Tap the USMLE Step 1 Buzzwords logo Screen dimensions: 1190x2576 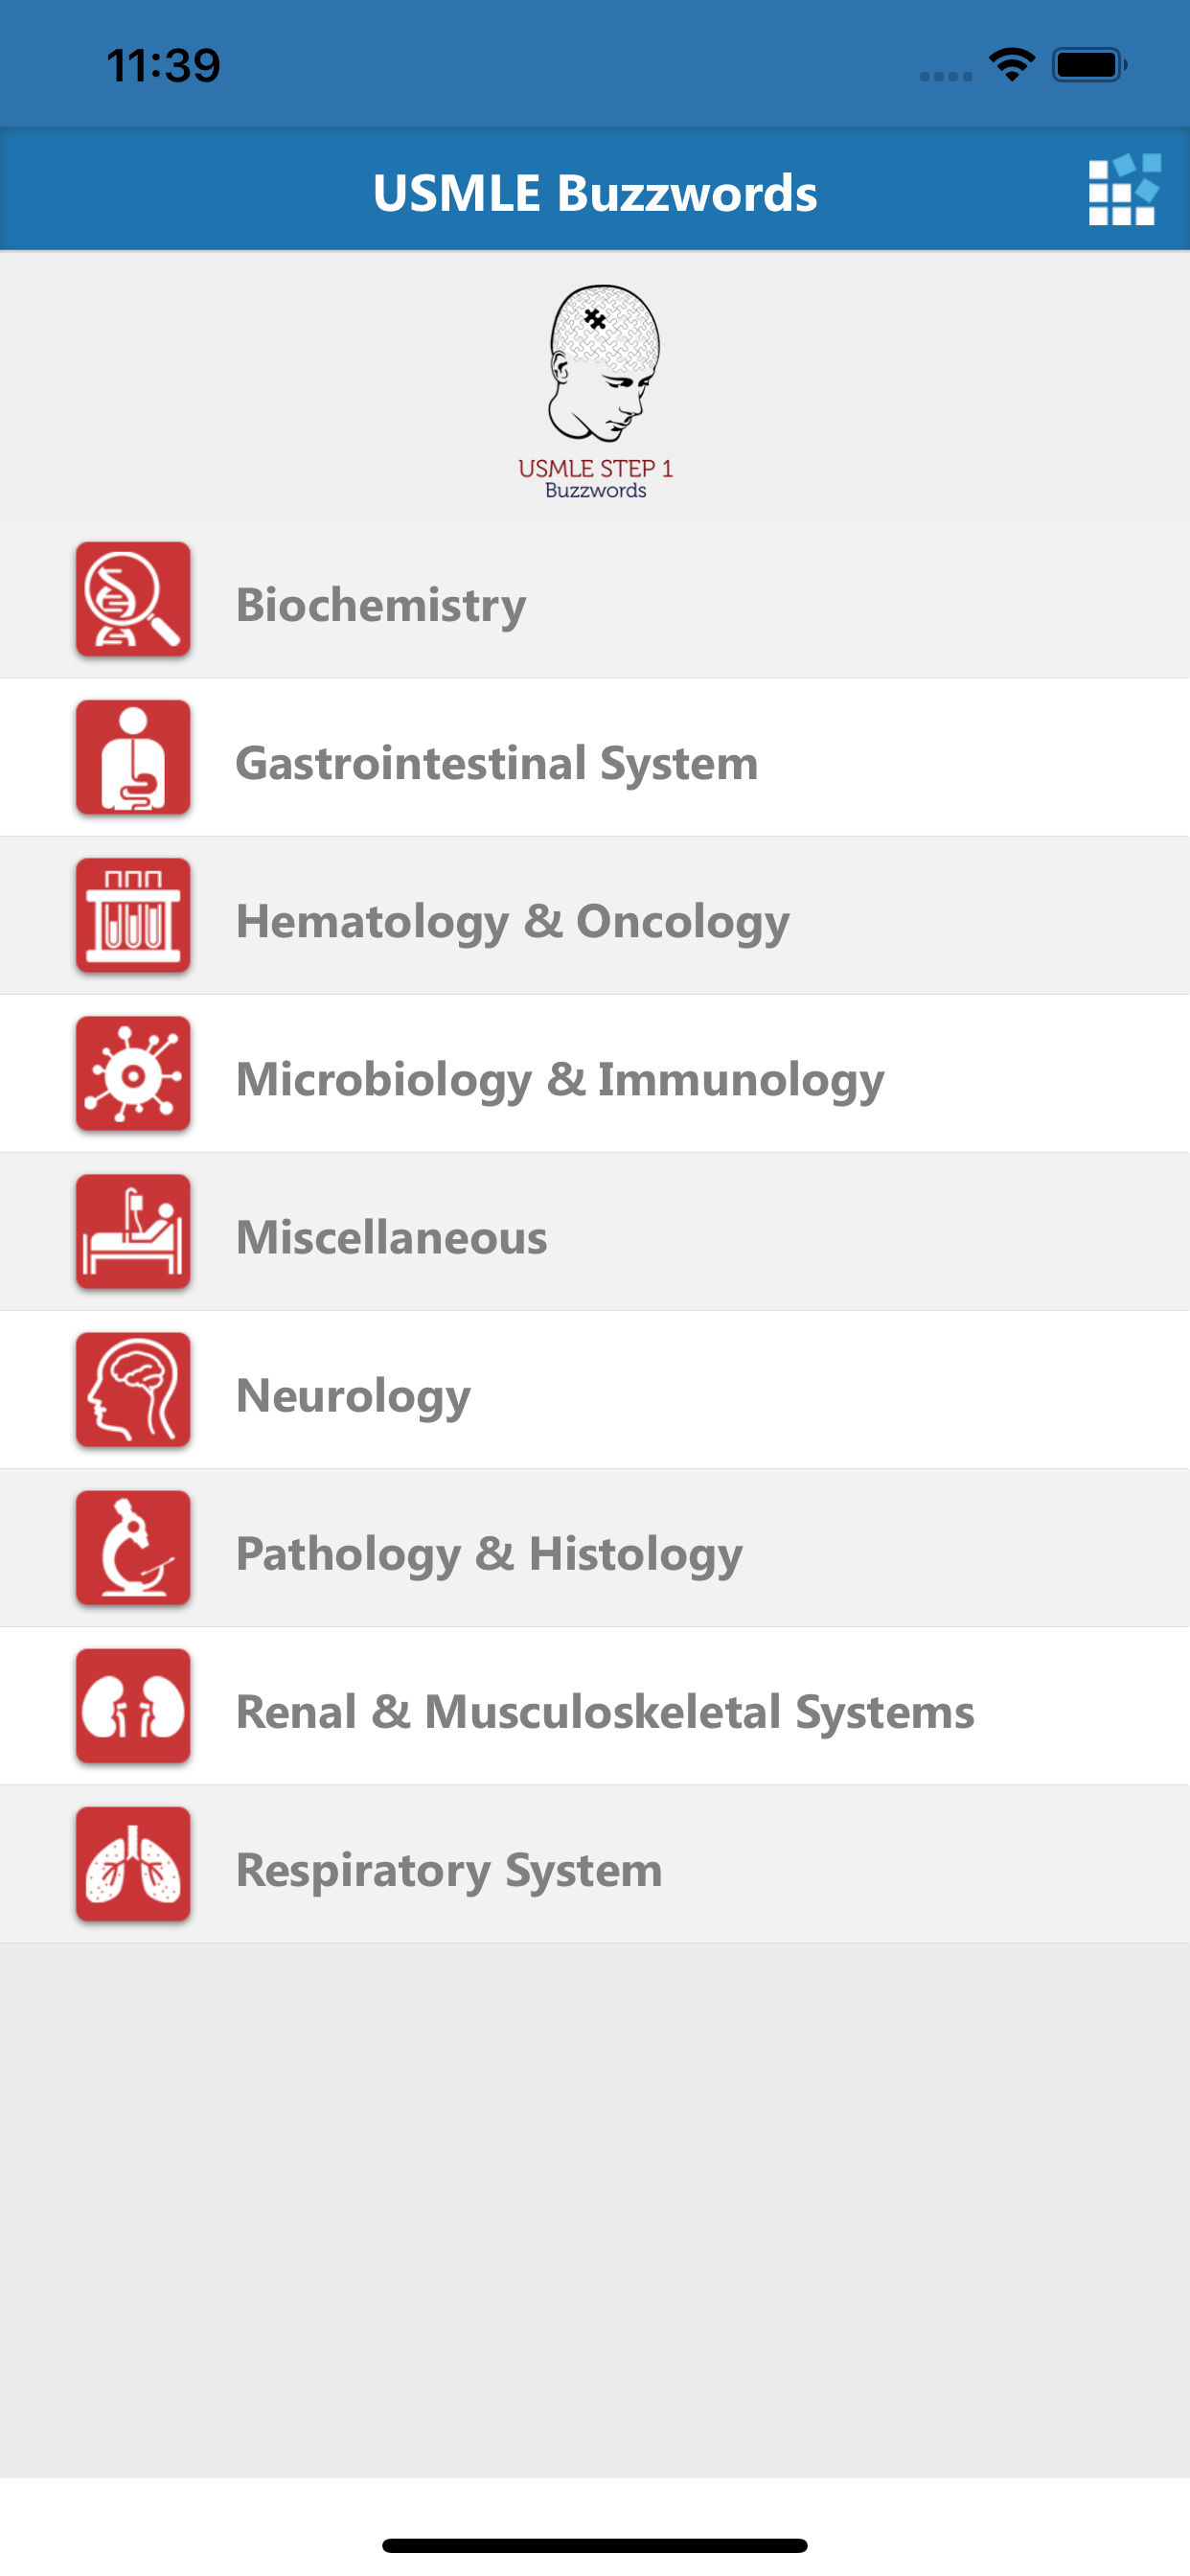click(596, 392)
